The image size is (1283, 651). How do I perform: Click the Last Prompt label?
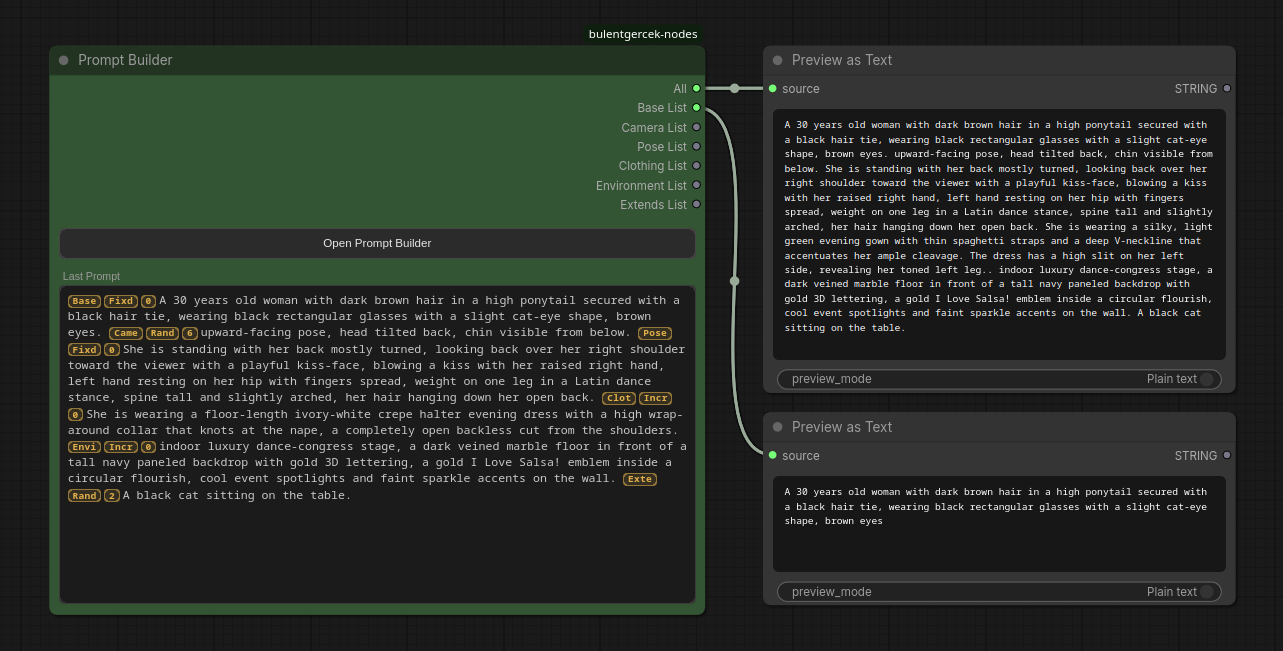click(x=91, y=276)
